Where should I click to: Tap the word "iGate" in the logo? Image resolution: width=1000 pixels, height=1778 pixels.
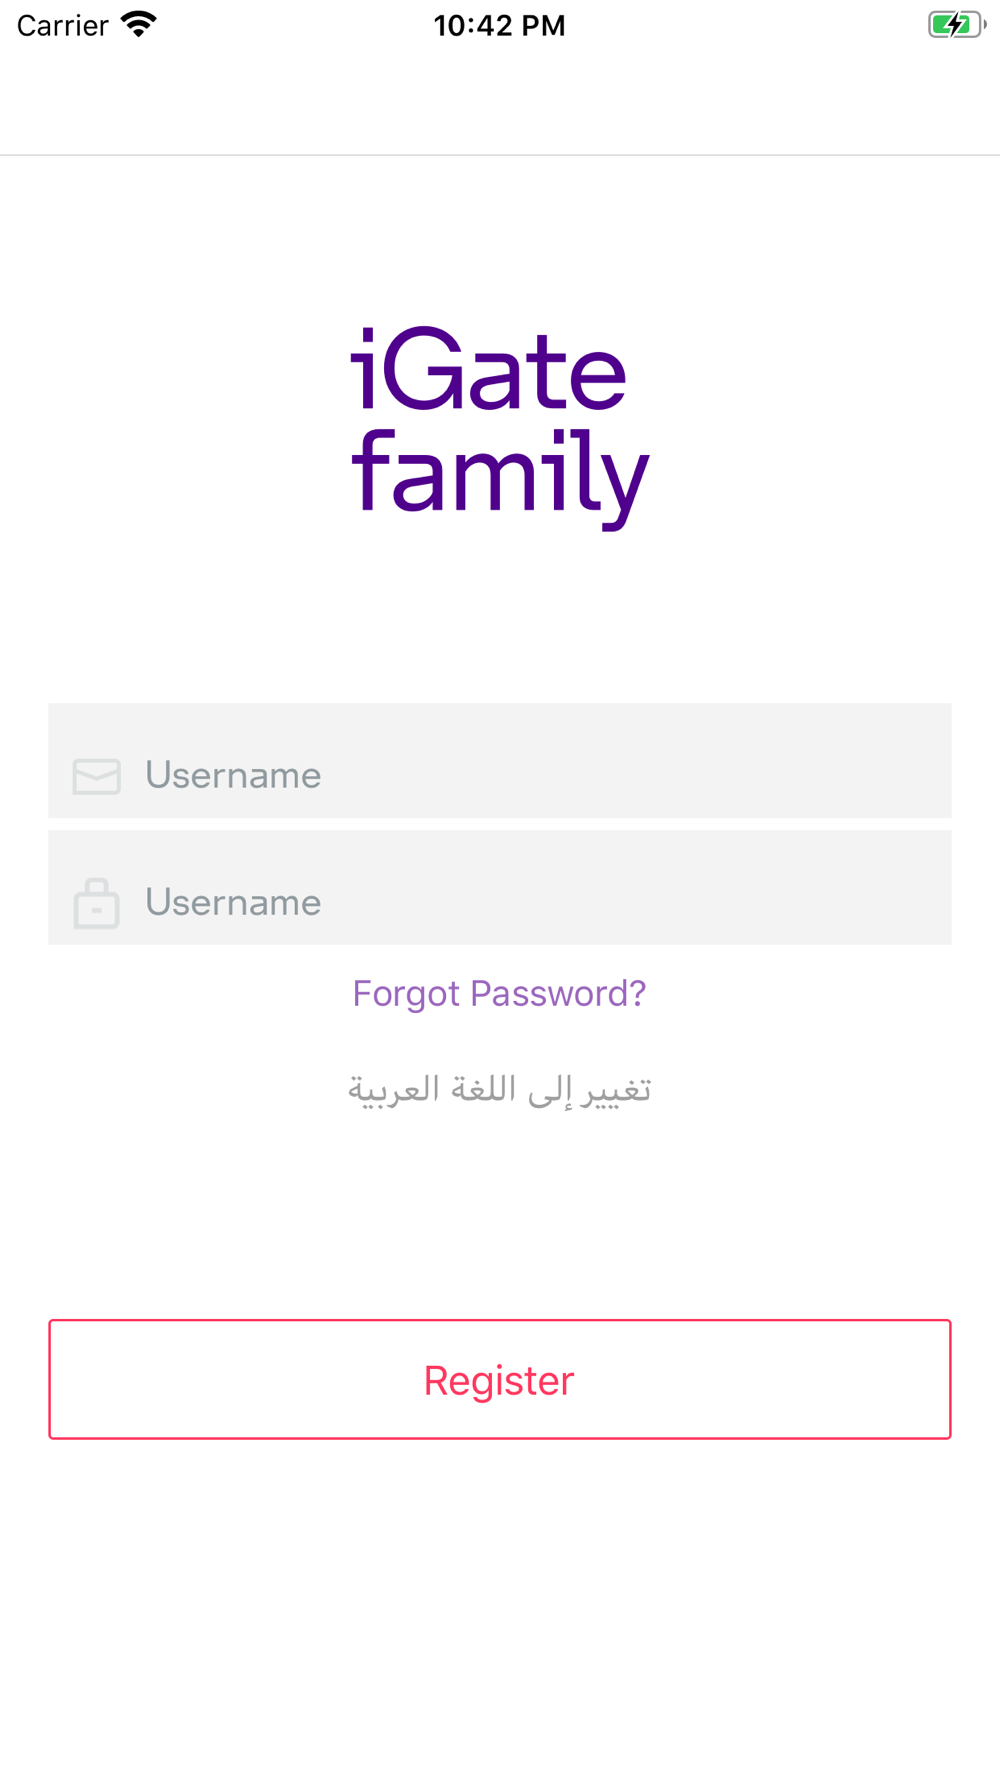pos(489,370)
